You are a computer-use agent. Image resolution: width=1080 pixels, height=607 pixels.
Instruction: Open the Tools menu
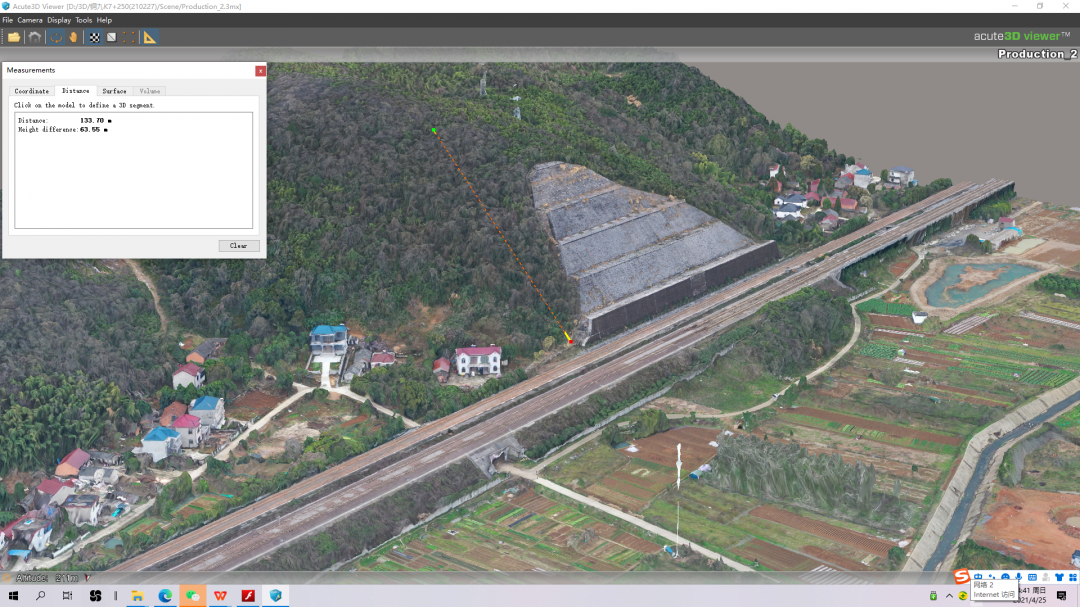84,20
